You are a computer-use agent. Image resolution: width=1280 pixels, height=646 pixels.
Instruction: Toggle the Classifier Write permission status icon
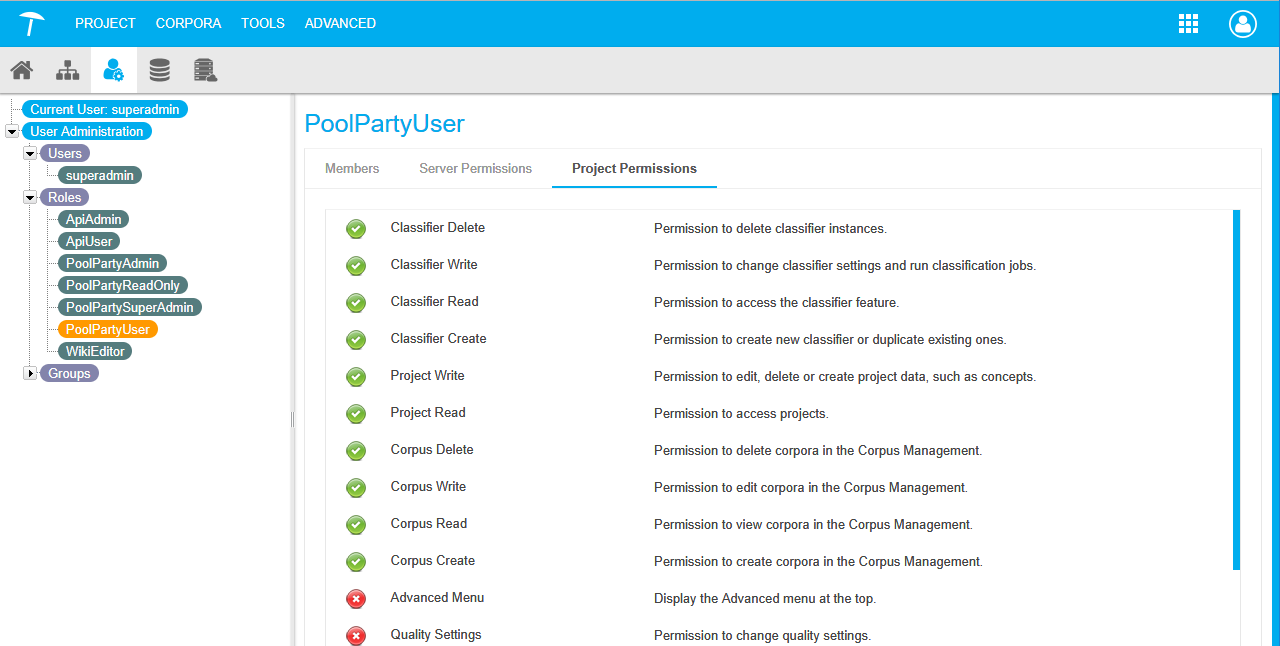(x=356, y=266)
